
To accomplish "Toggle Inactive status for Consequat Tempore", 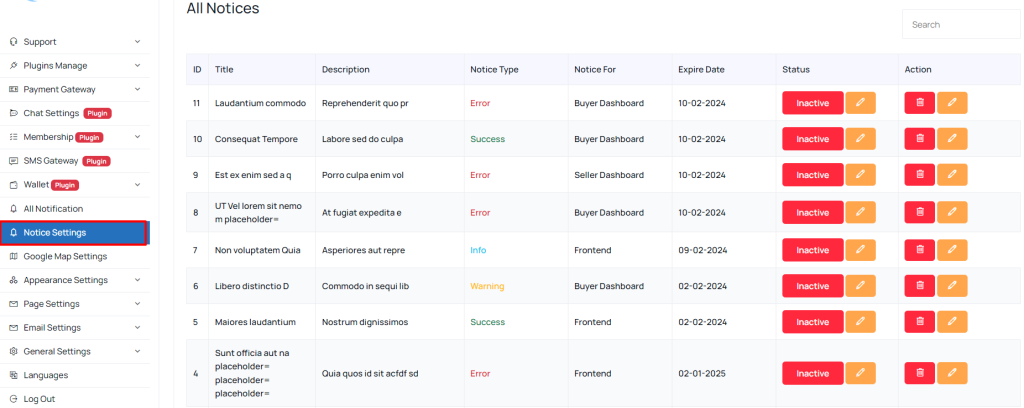I will (812, 138).
